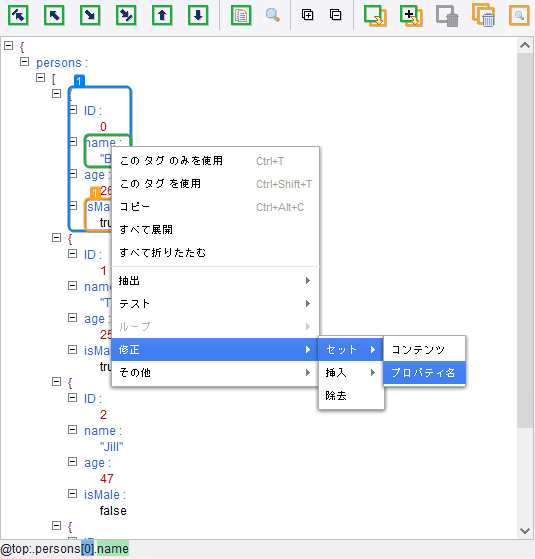Image resolution: width=535 pixels, height=559 pixels.
Task: Open the 修正 submenu entry
Action: 215,349
